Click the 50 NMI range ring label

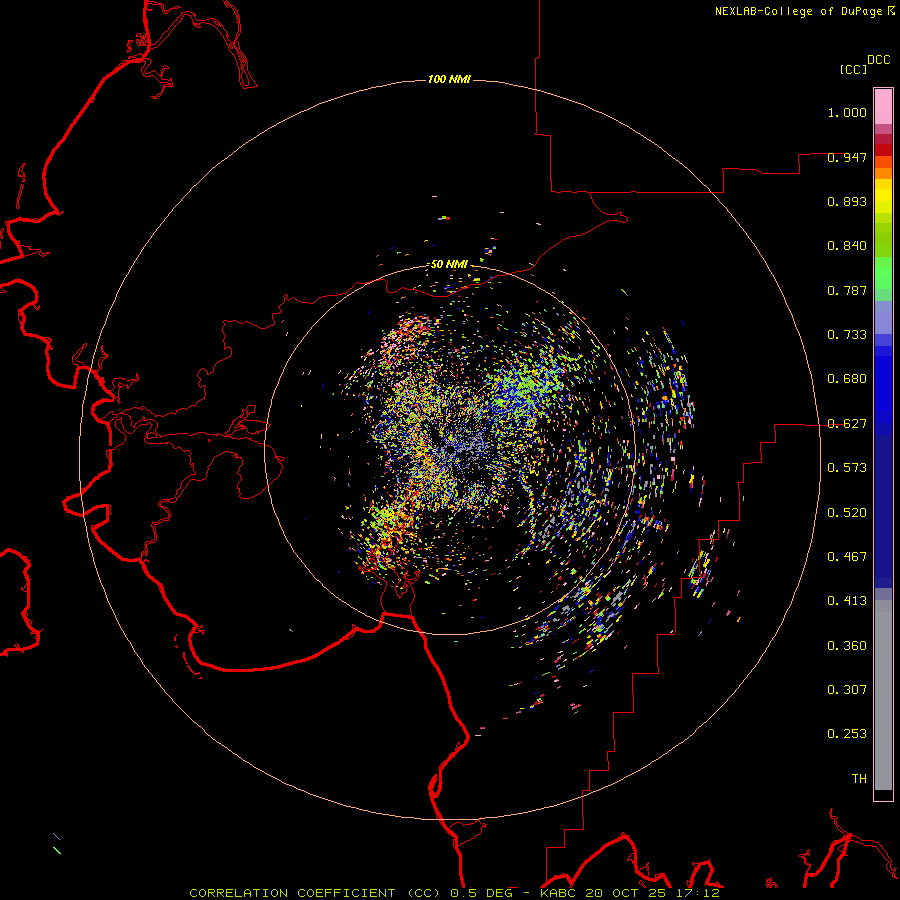[x=449, y=264]
